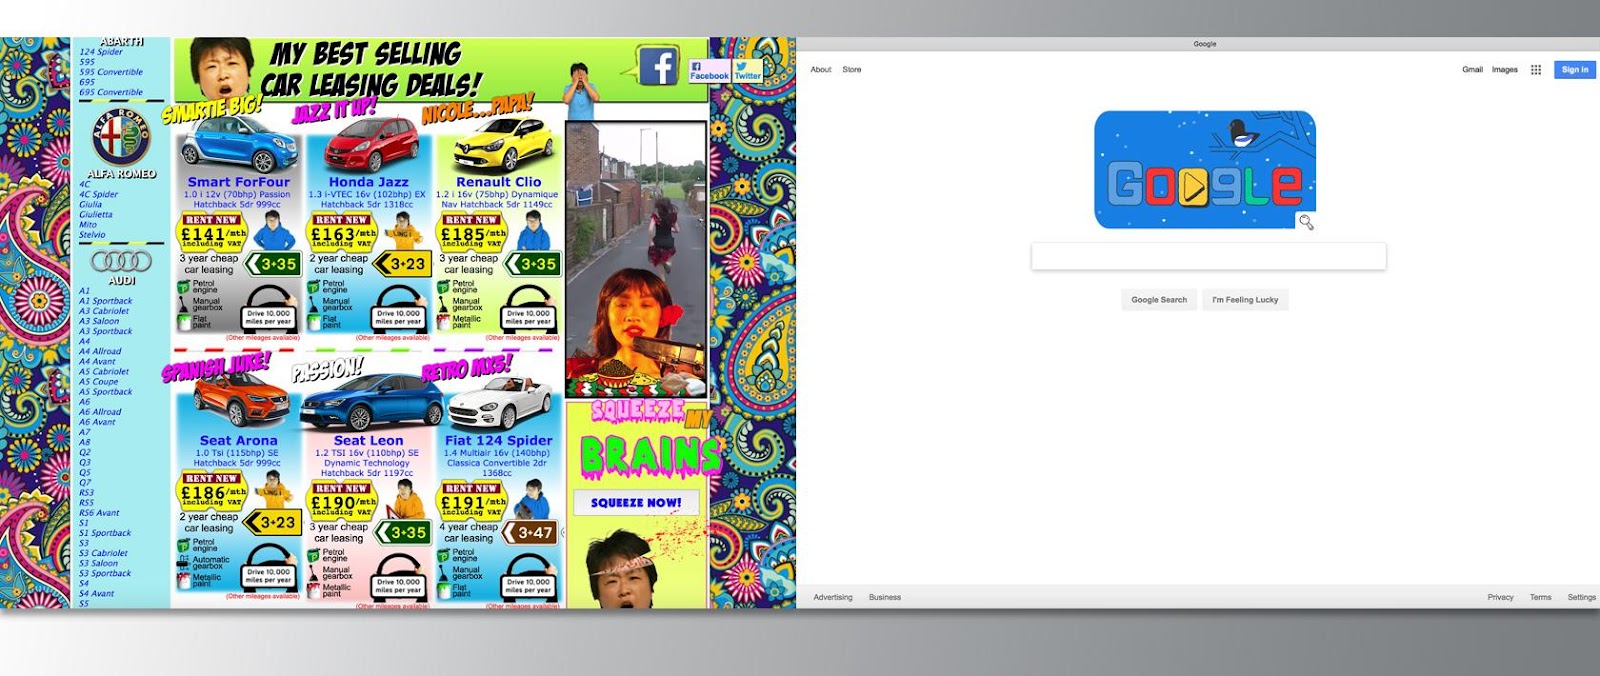Click the Alfa Romeo logo badge

tap(121, 138)
